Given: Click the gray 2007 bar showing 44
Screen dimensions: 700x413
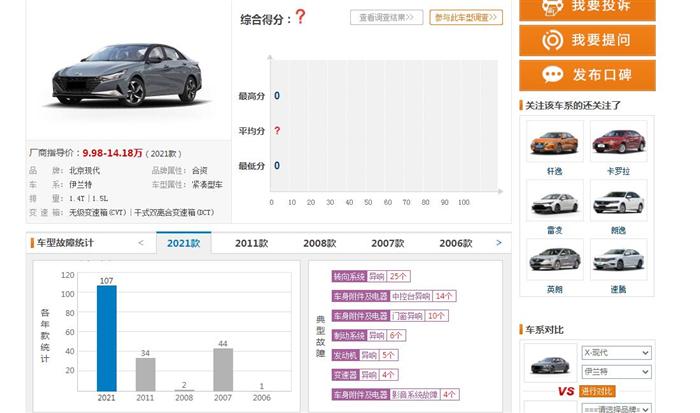Looking at the screenshot, I should (x=223, y=370).
